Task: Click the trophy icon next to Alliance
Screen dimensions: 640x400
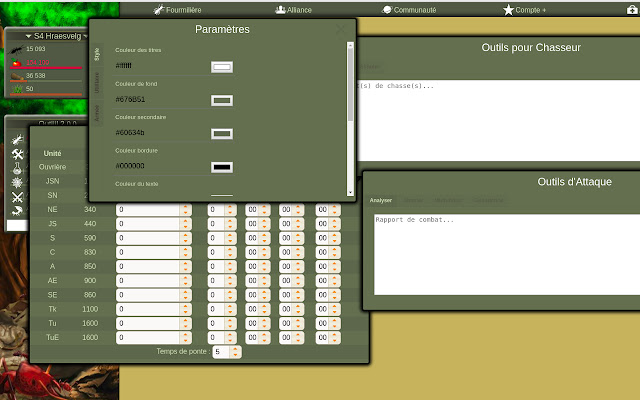Action: (280, 9)
